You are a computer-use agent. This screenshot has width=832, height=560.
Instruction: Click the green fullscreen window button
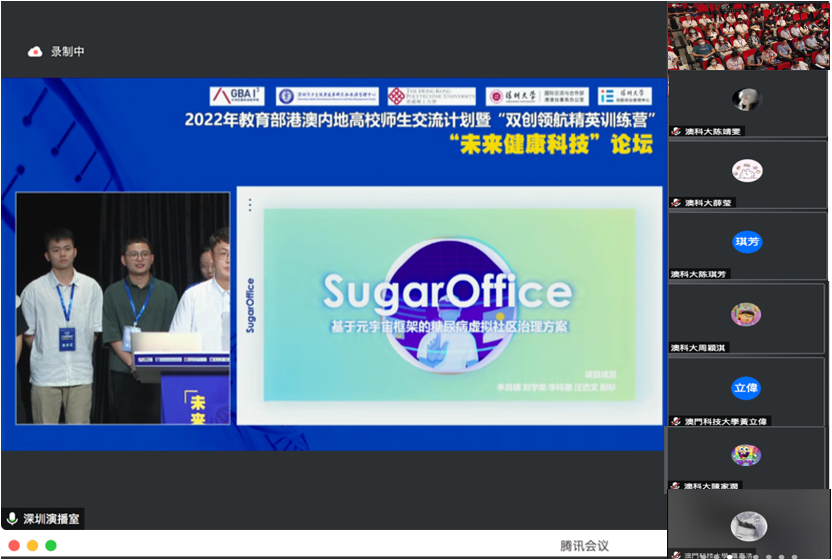pos(51,545)
